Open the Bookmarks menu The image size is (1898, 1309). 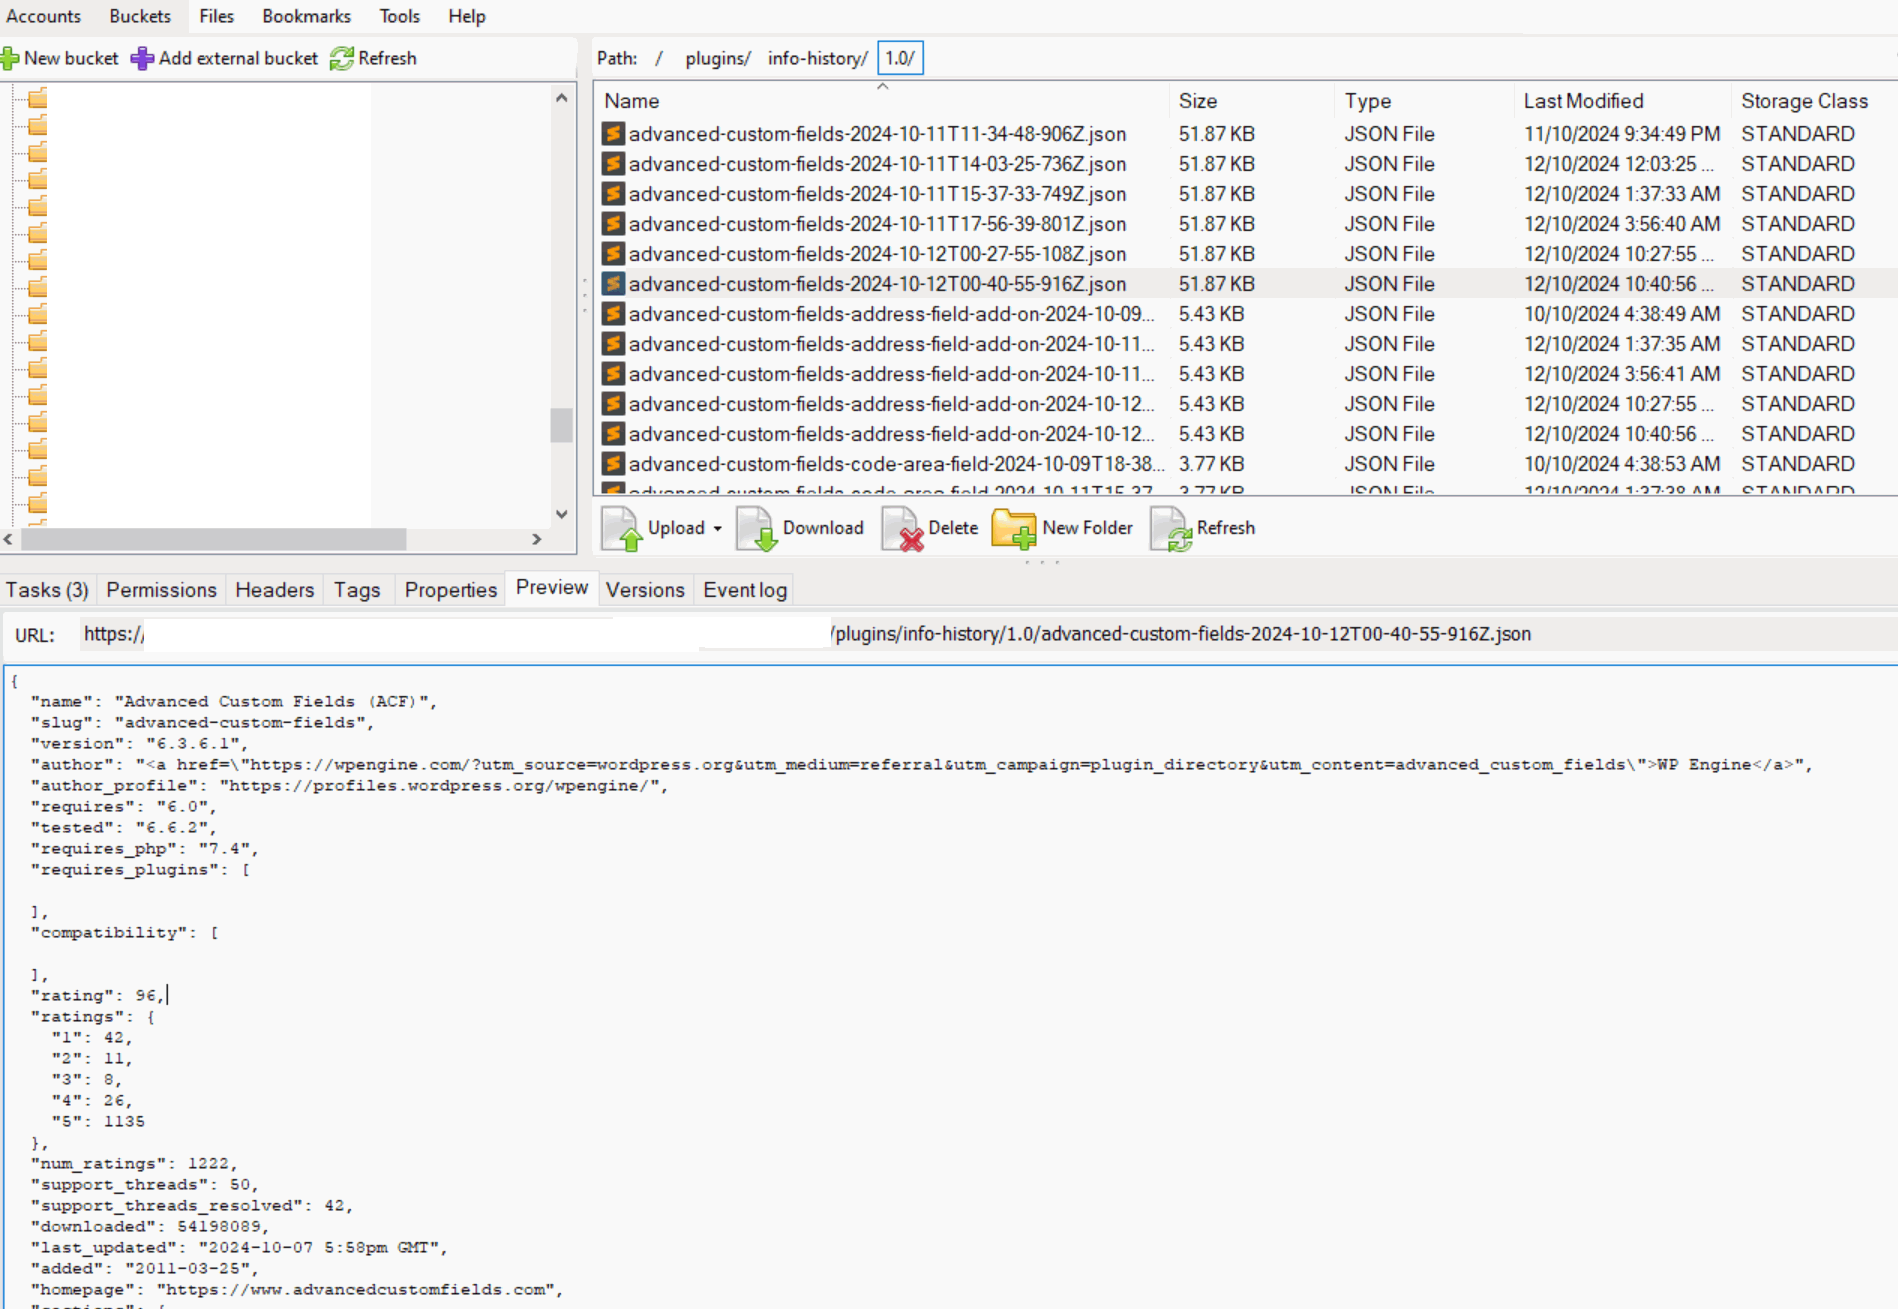[306, 16]
